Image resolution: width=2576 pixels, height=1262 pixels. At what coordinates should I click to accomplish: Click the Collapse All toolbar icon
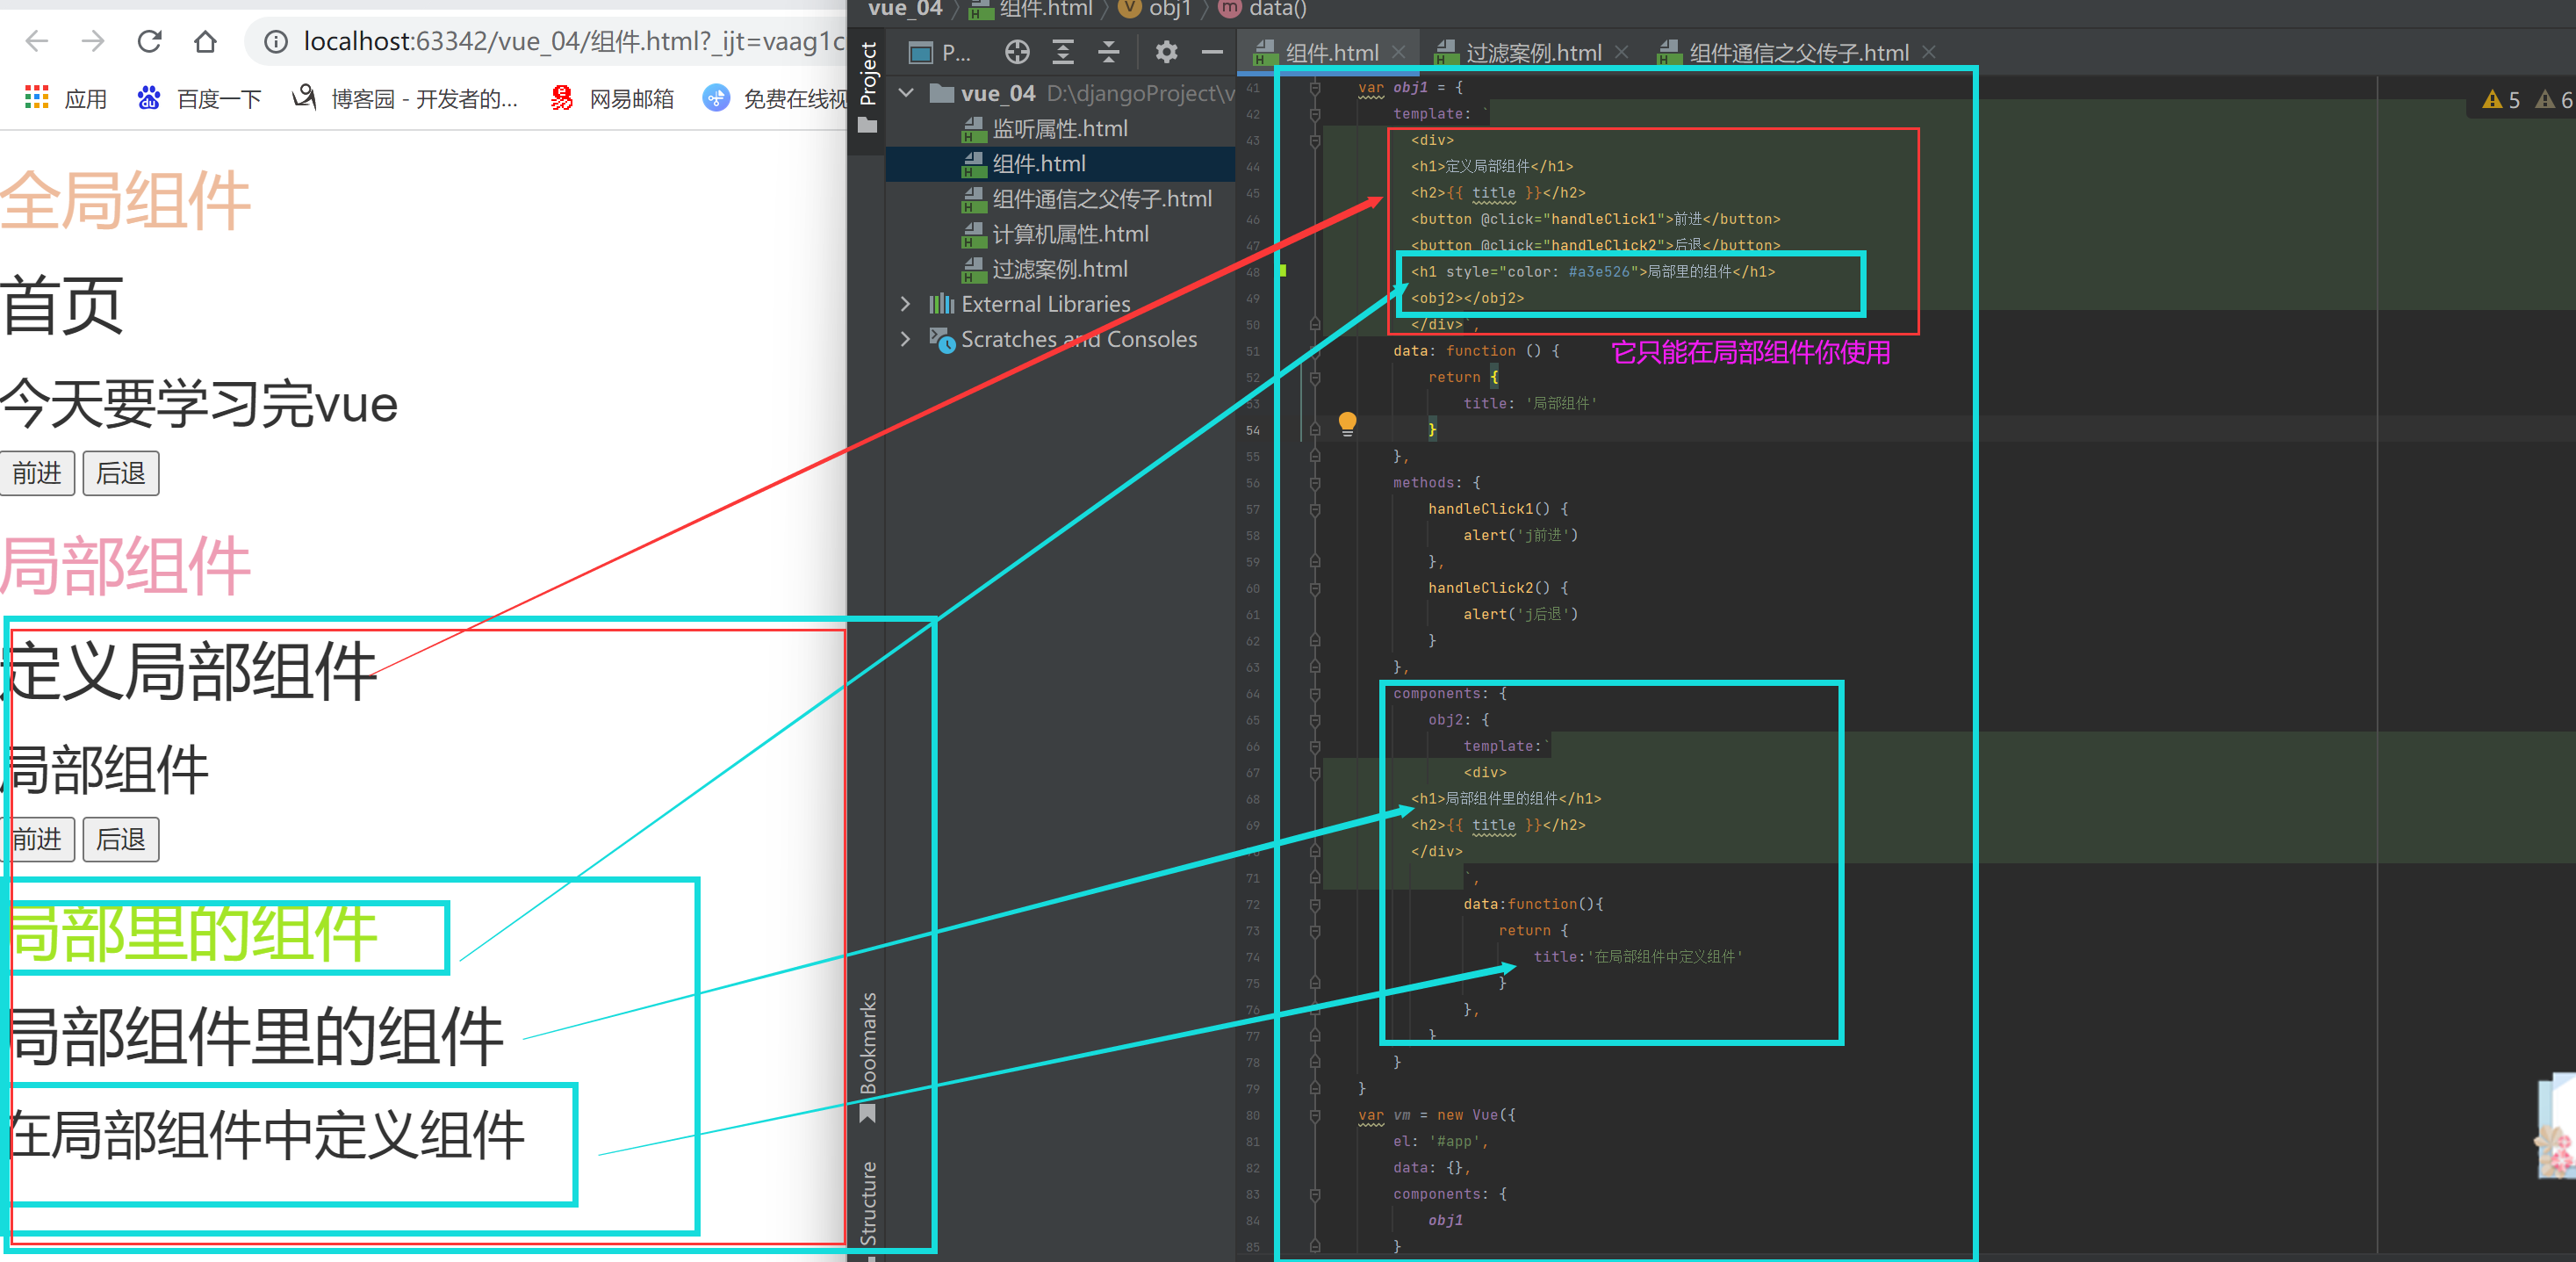1108,52
